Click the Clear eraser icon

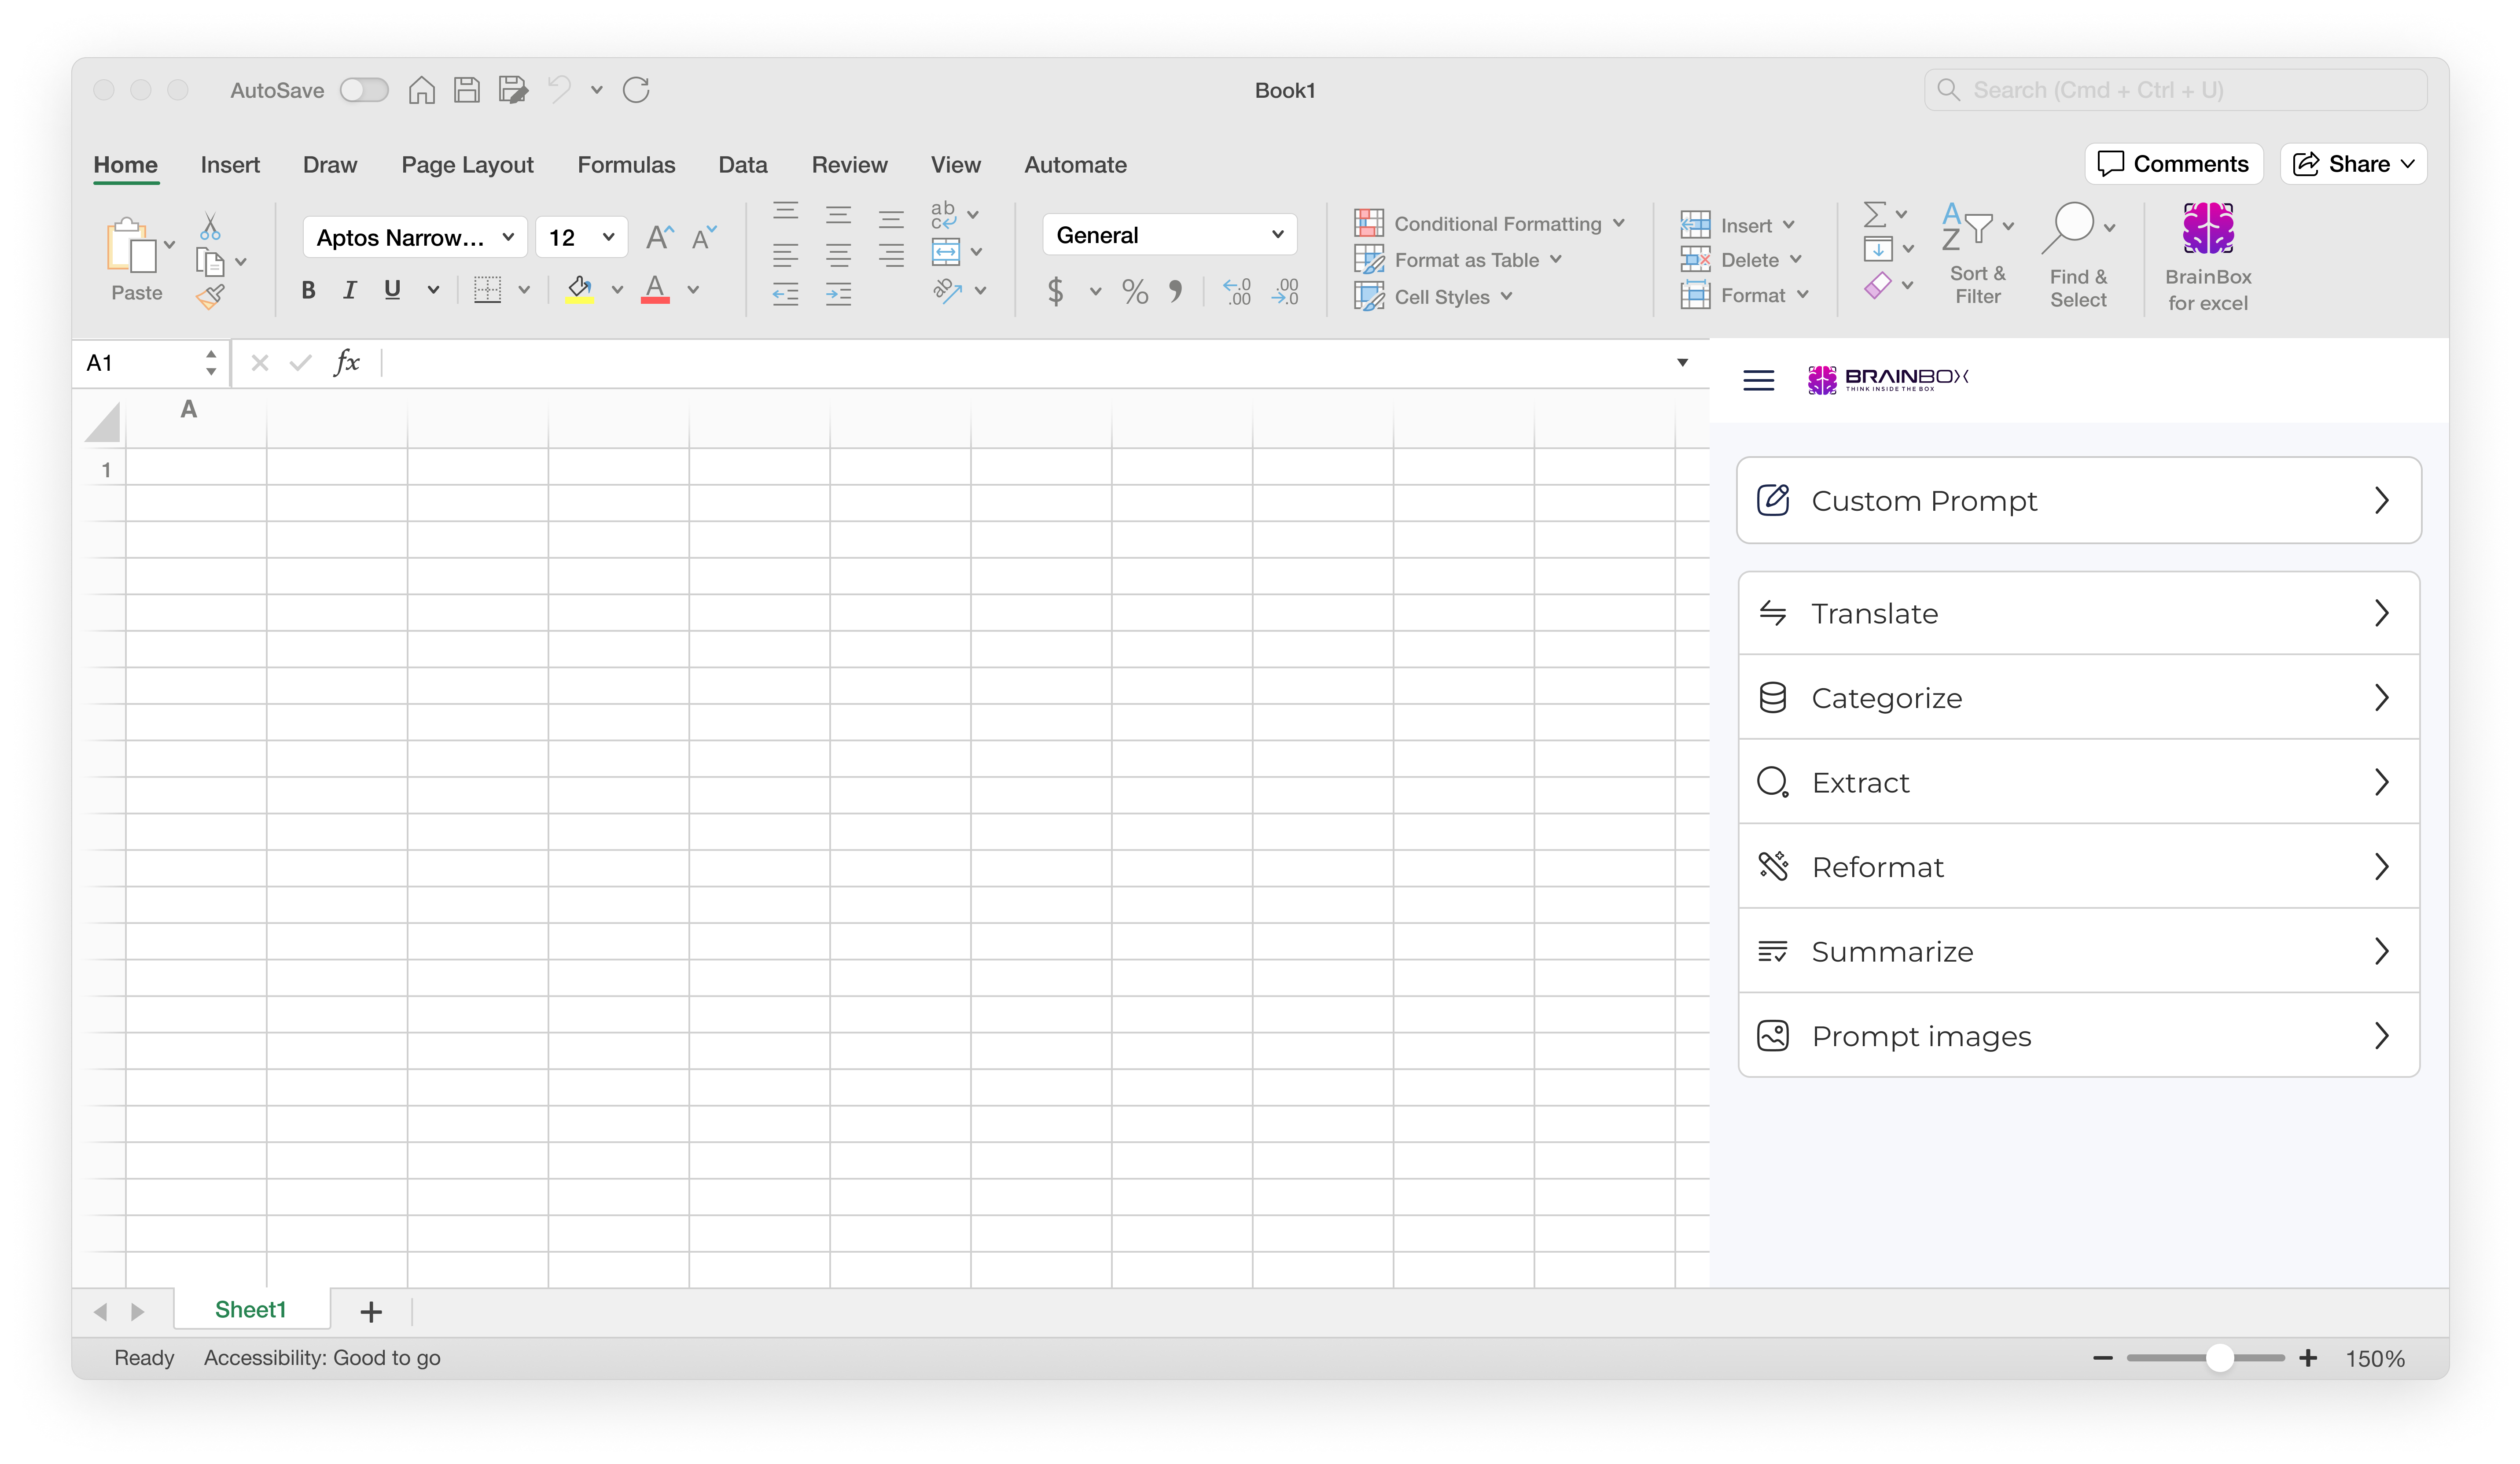pyautogui.click(x=1877, y=285)
